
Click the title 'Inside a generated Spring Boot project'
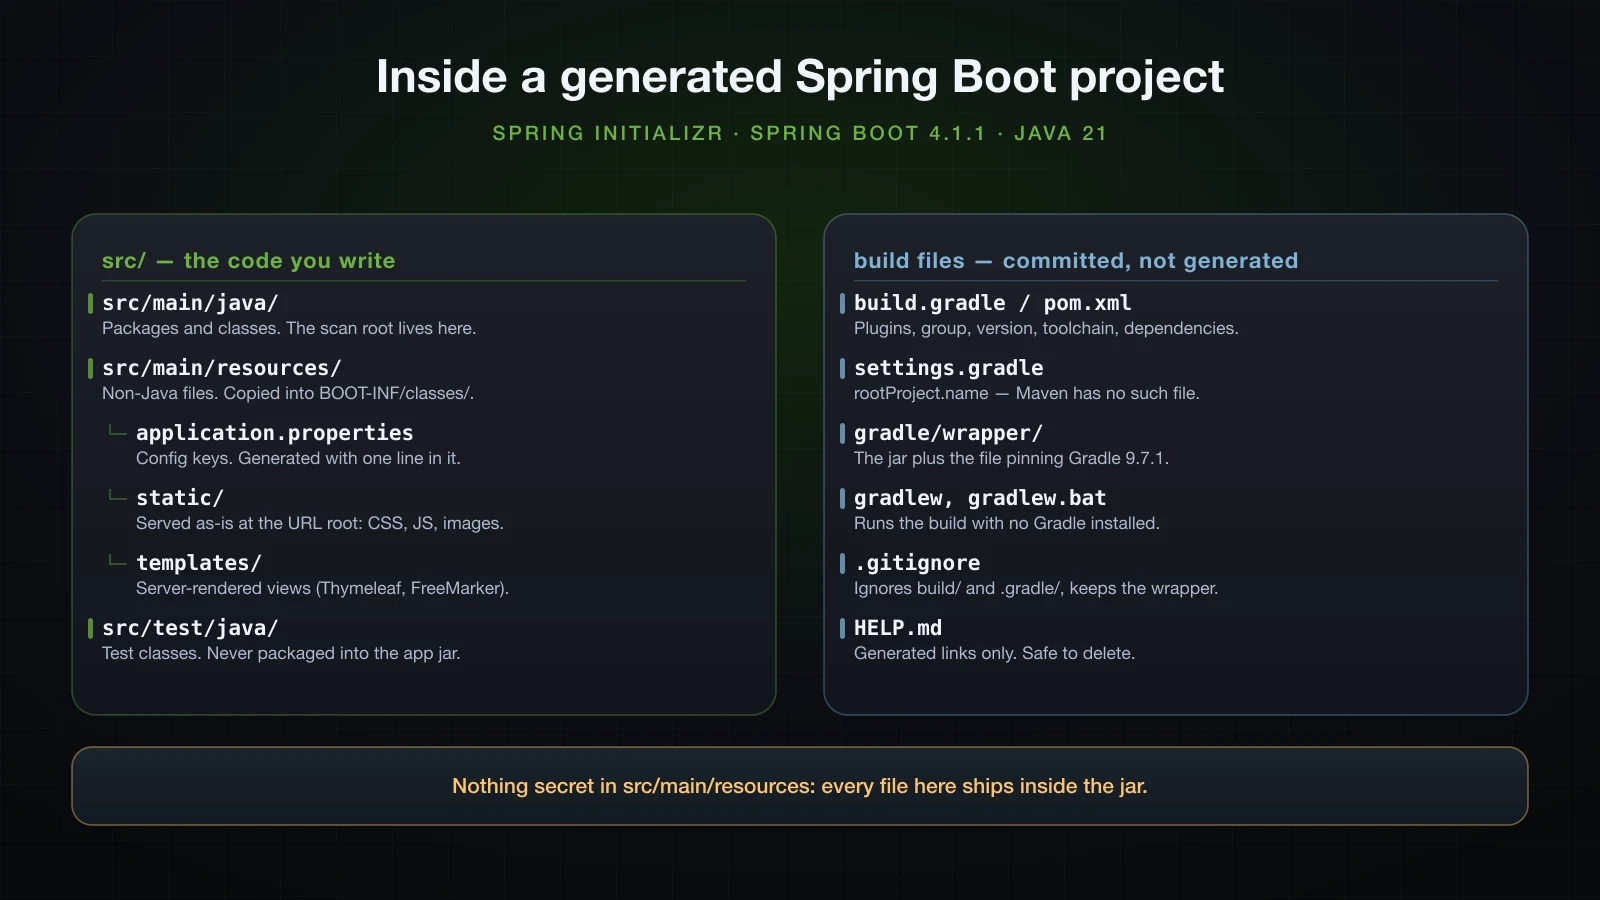[800, 77]
